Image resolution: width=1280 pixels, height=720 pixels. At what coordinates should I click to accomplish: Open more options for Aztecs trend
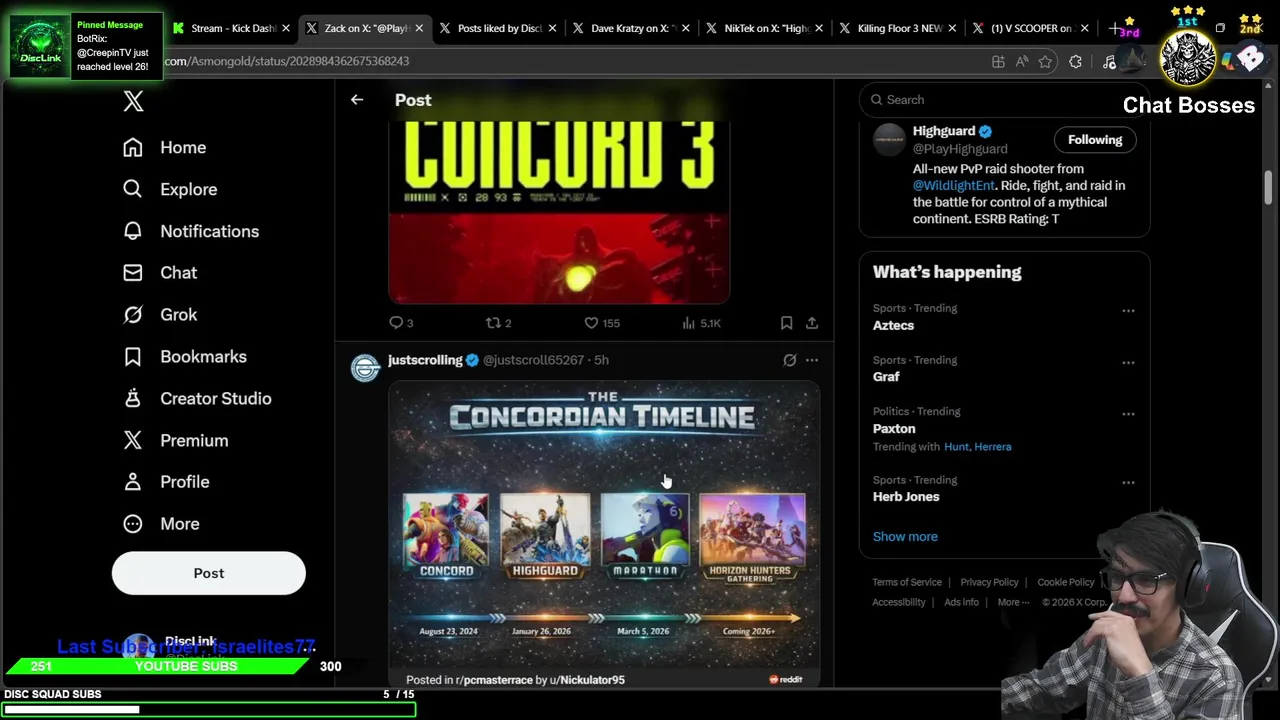pos(1128,311)
